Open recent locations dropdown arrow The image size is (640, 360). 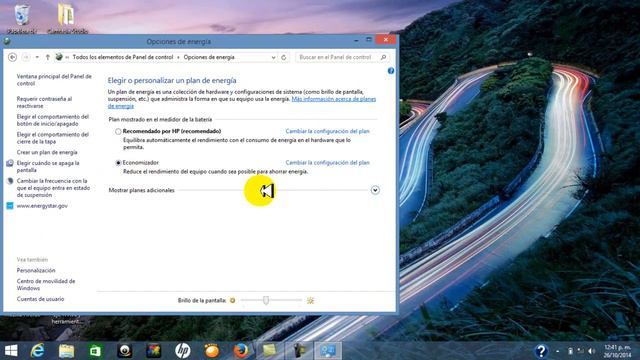37,57
